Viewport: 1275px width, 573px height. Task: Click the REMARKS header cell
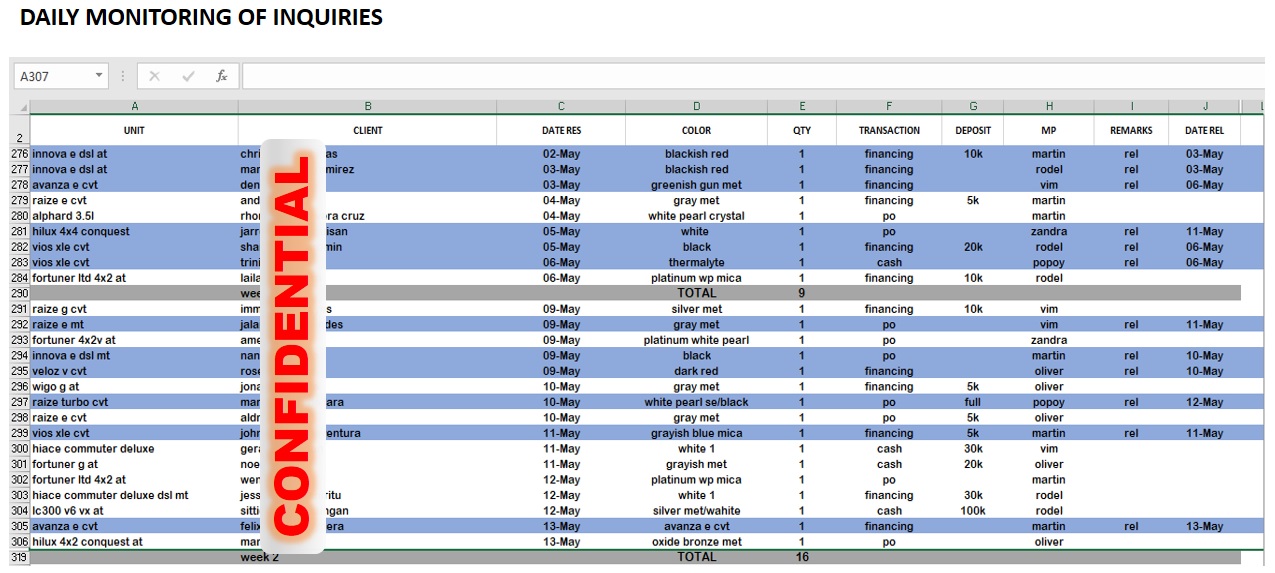point(1131,130)
